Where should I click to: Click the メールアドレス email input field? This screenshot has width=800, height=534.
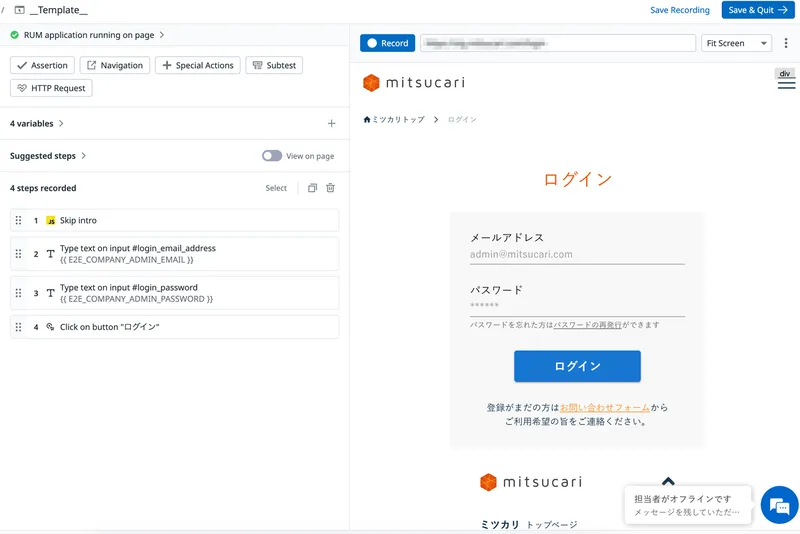(577, 255)
